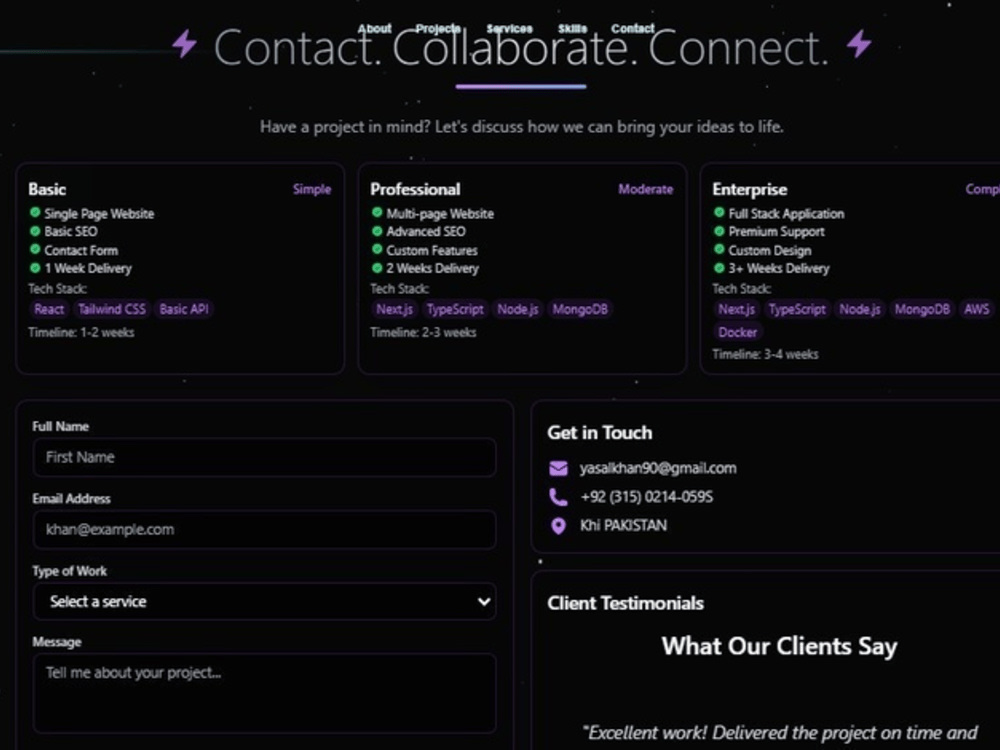This screenshot has height=750, width=1000.
Task: Click the Docker tech tag
Action: (737, 332)
